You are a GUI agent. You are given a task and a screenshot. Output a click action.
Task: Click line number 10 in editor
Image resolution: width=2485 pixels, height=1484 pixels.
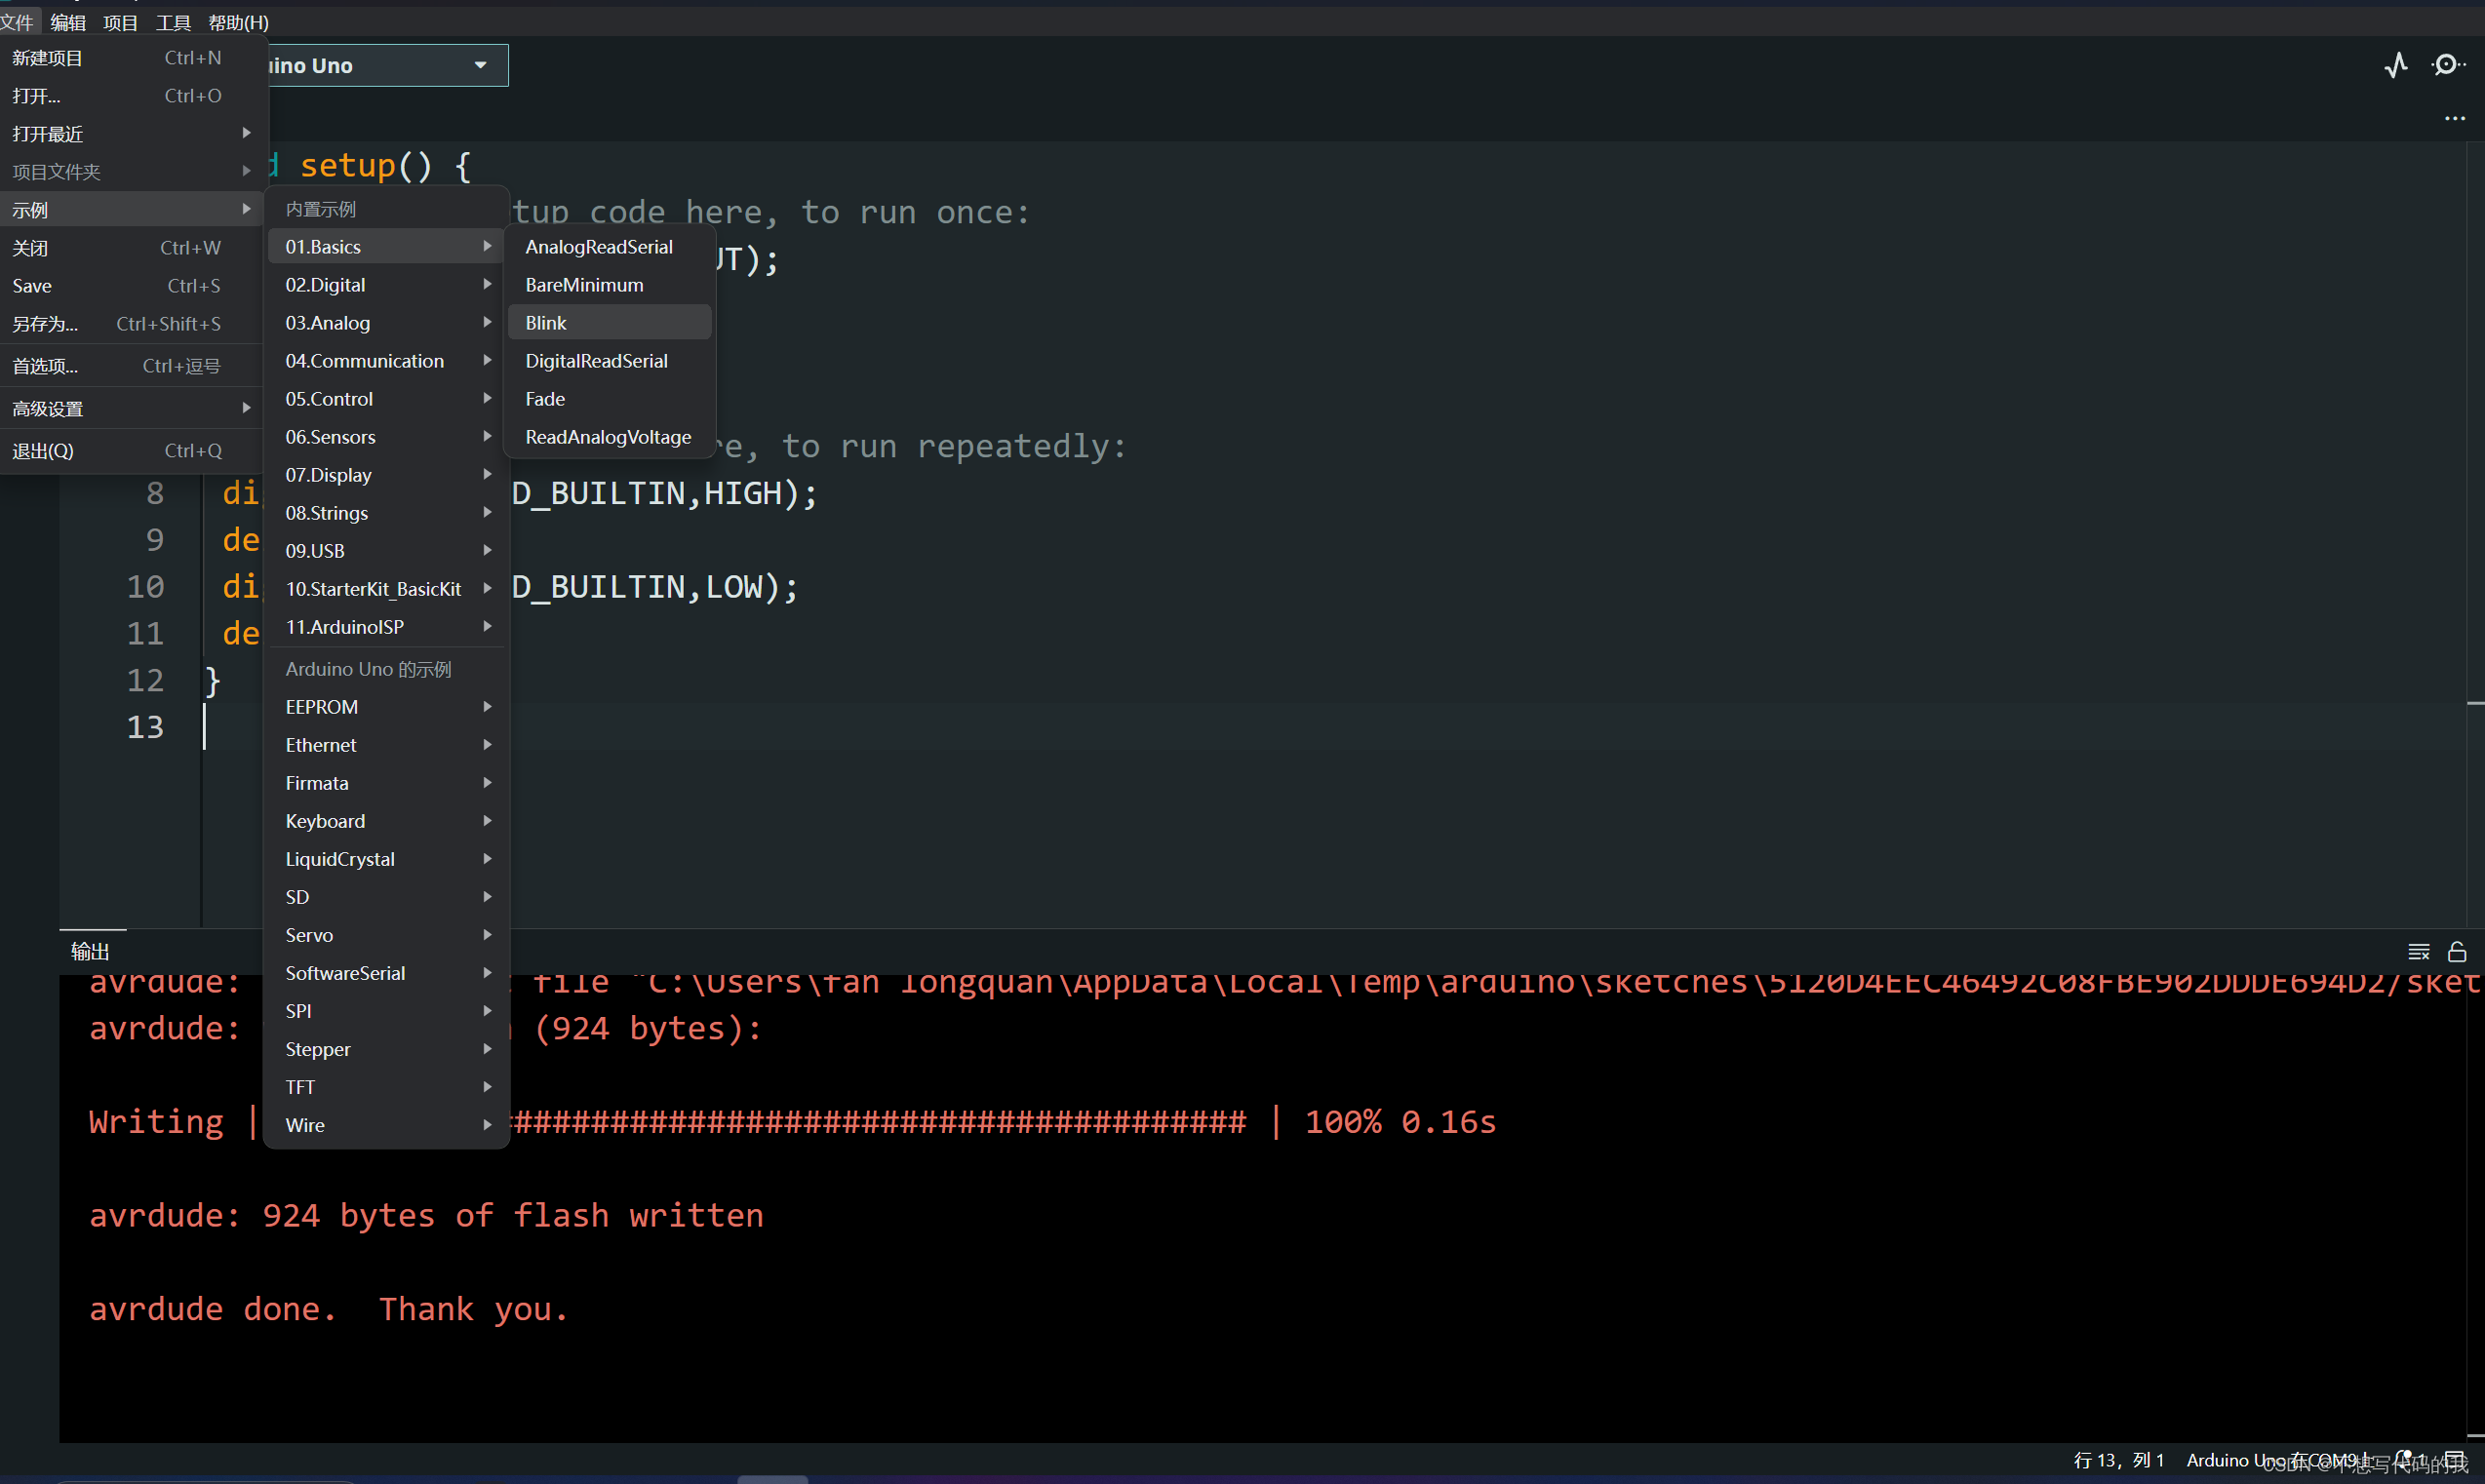[145, 587]
